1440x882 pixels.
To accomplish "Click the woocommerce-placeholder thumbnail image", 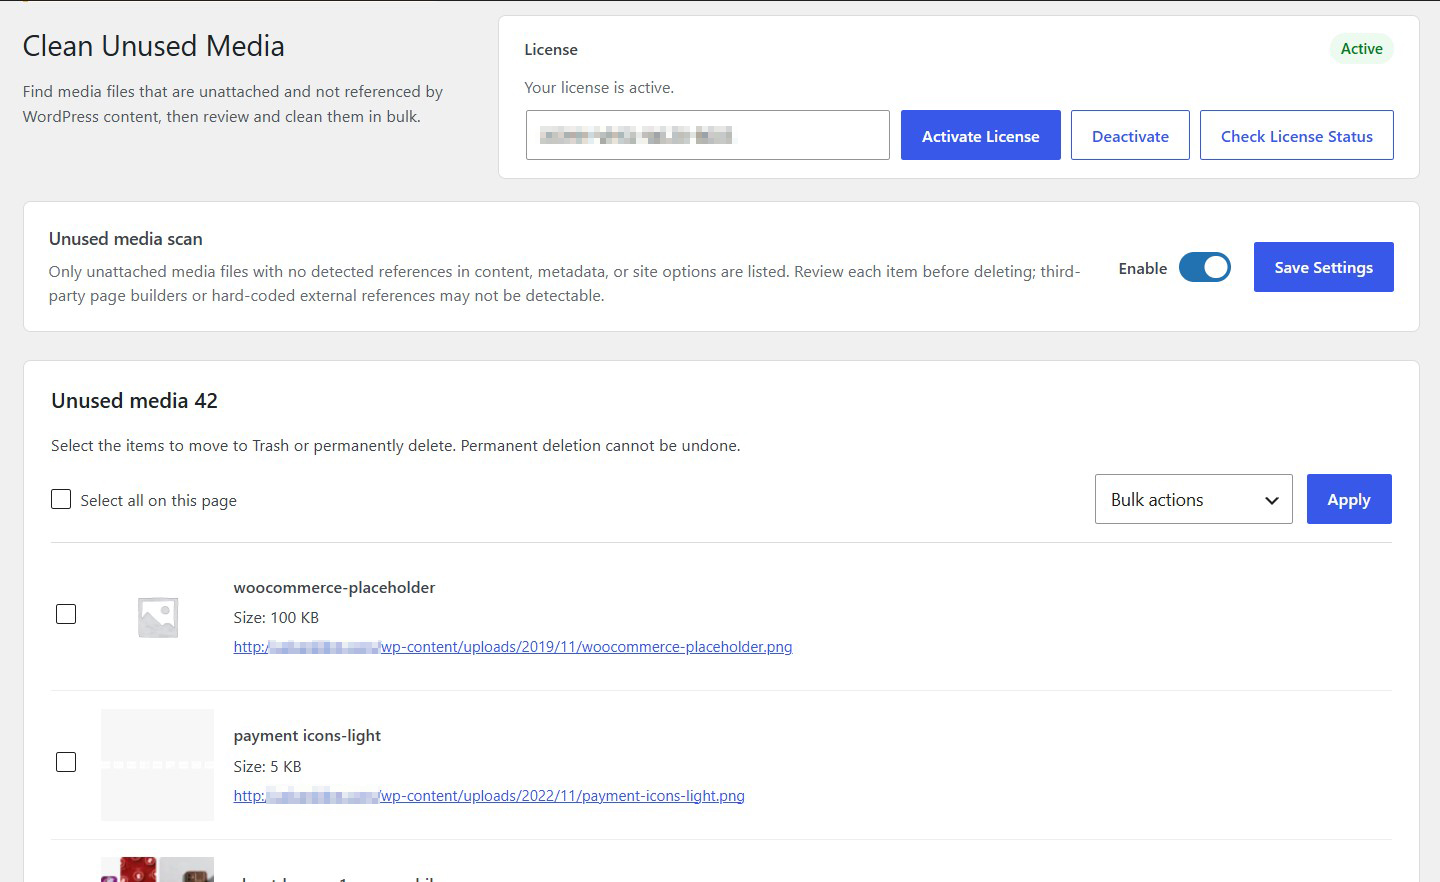I will [x=158, y=617].
